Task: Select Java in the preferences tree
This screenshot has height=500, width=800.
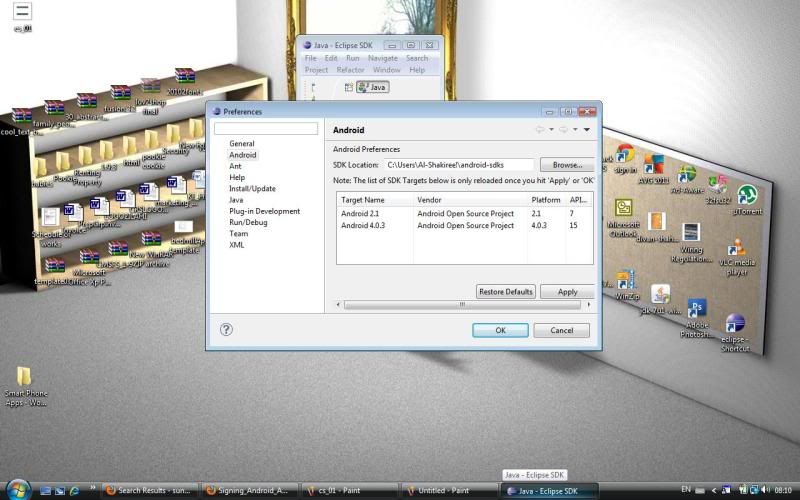Action: 236,200
